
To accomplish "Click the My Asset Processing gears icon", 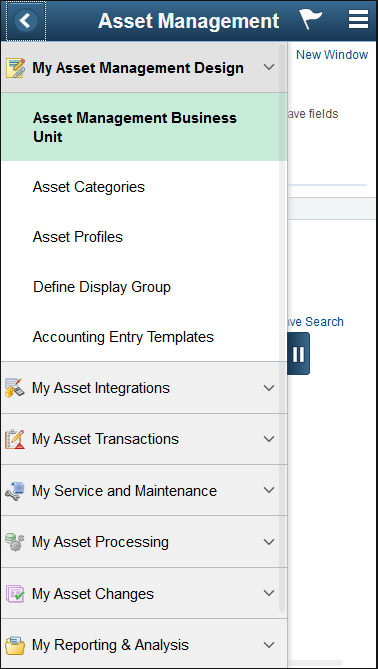I will point(15,542).
